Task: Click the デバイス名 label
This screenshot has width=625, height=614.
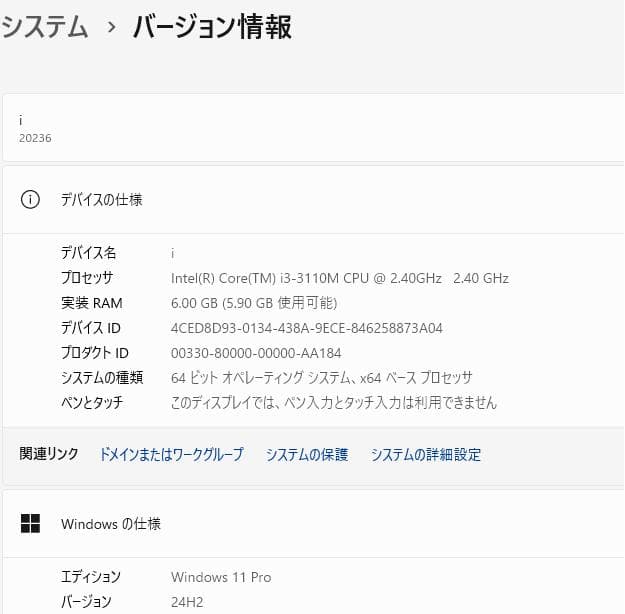Action: click(x=88, y=253)
